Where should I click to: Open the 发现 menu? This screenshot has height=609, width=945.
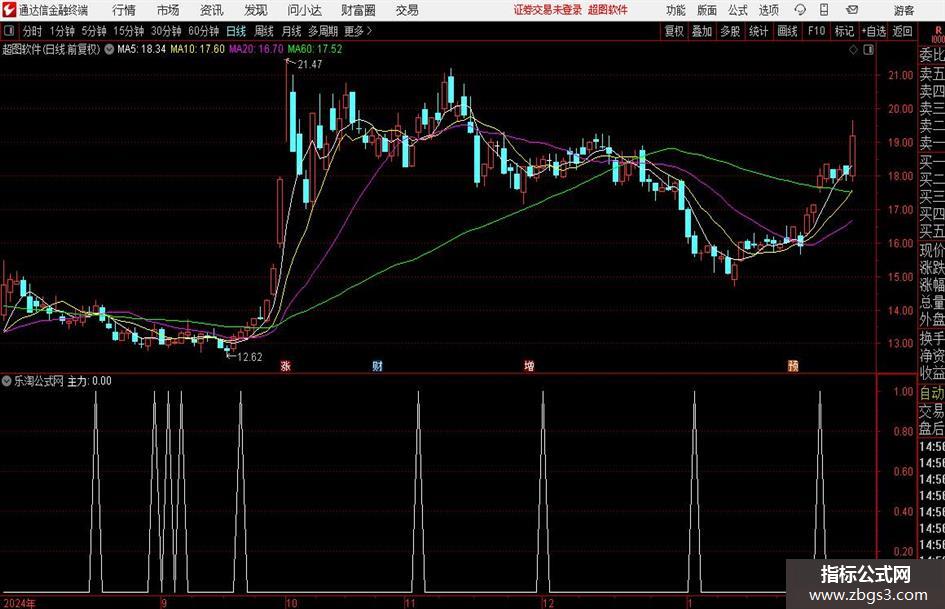click(x=256, y=10)
